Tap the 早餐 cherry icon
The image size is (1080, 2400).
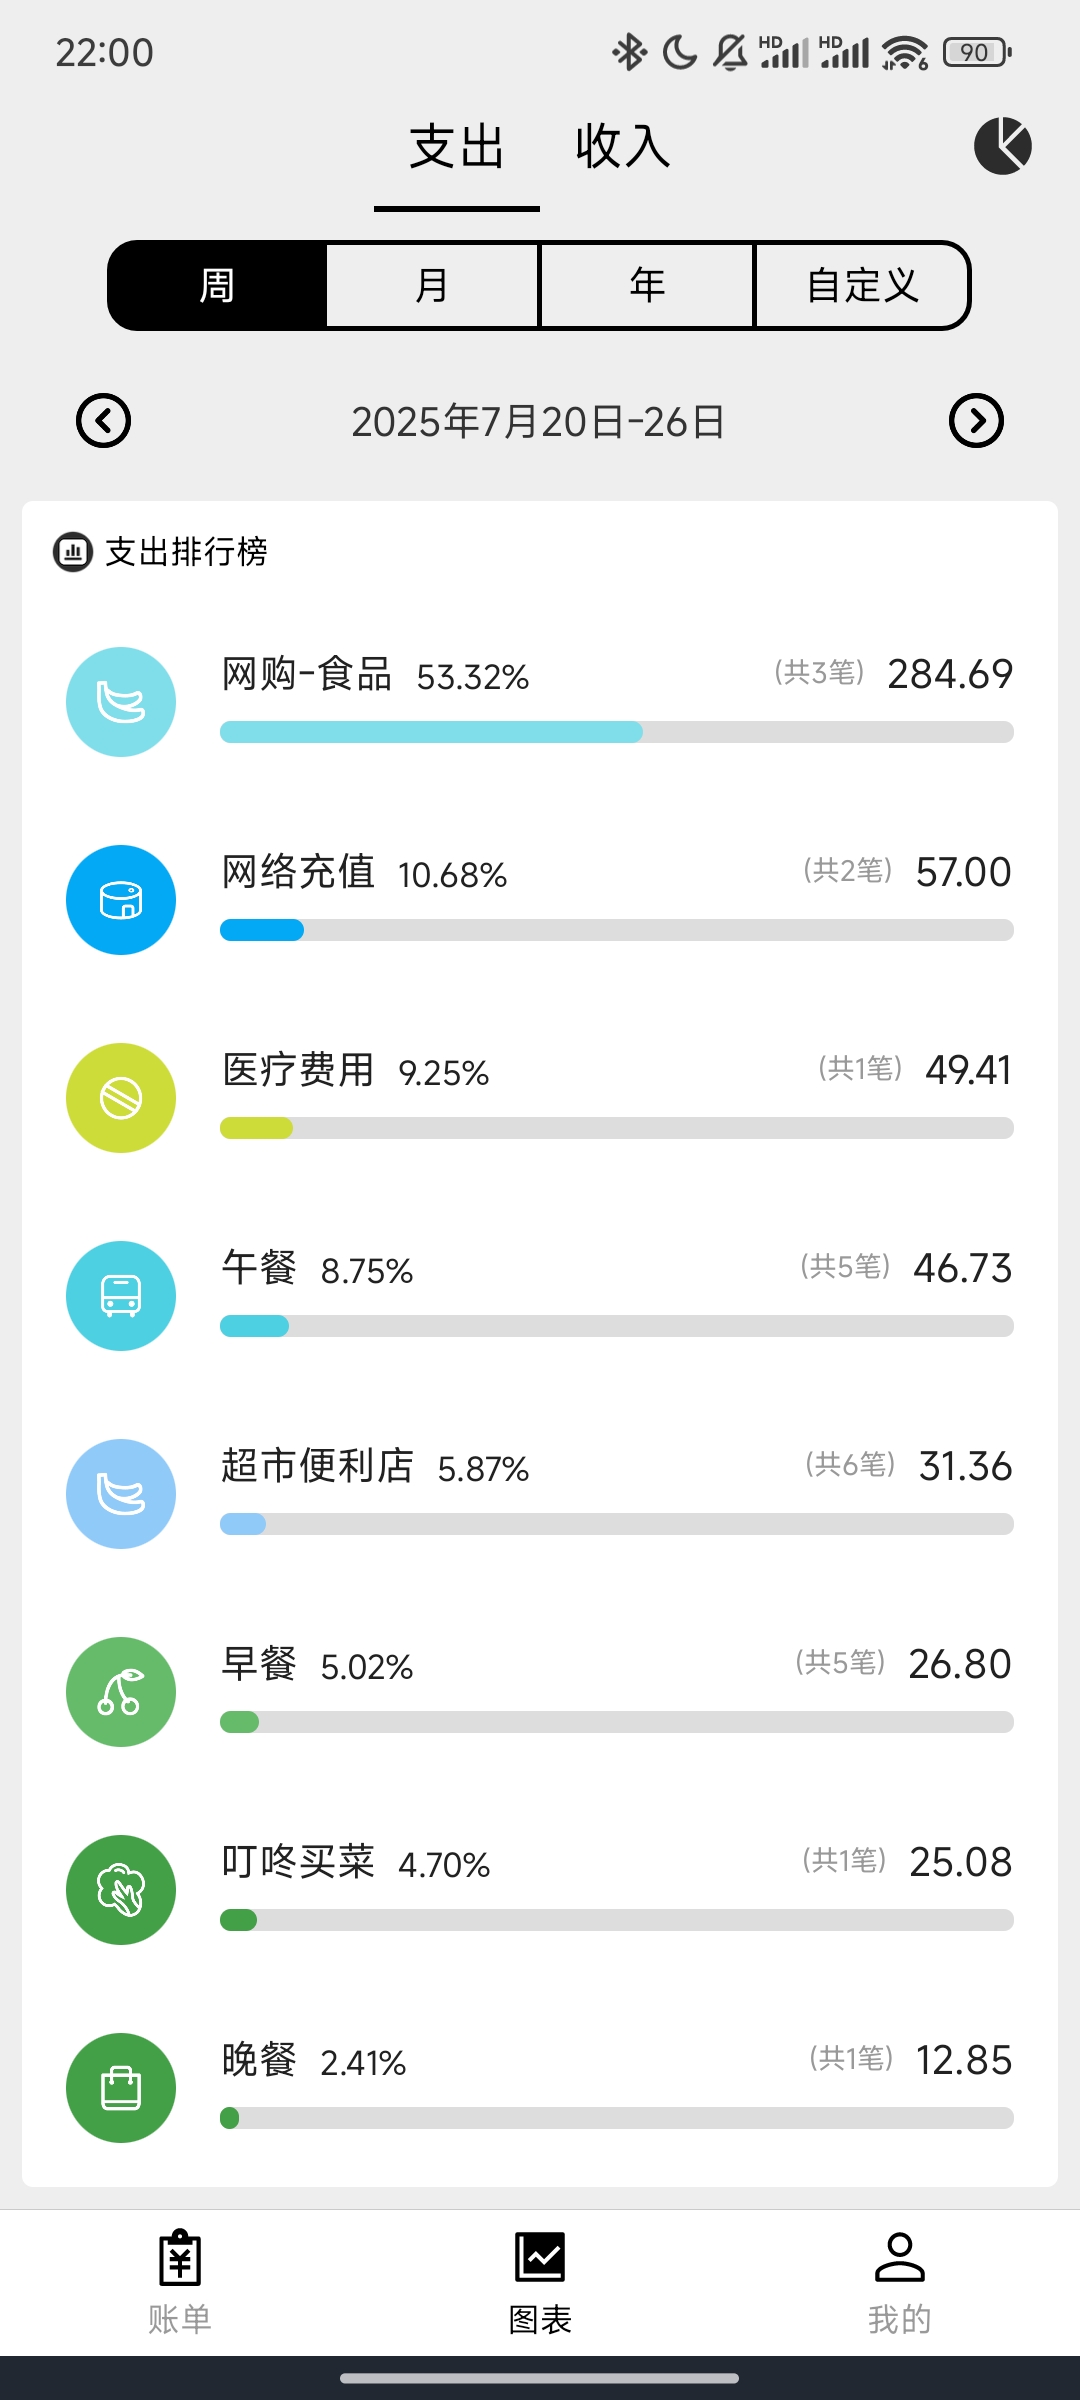[x=121, y=1692]
